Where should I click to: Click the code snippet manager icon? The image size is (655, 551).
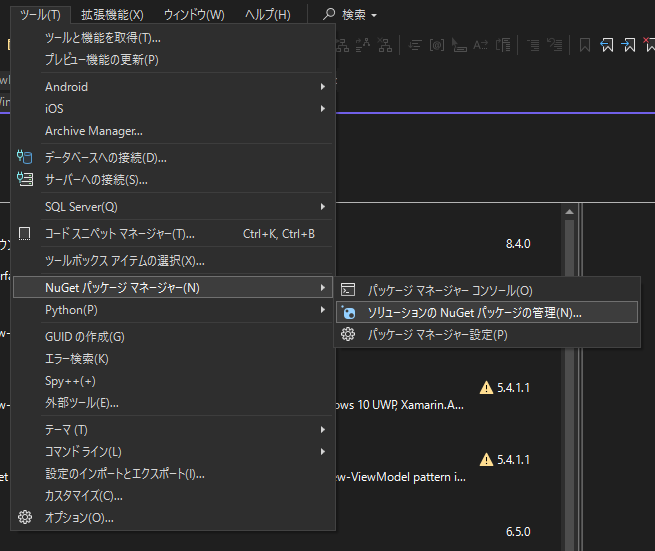(x=25, y=234)
